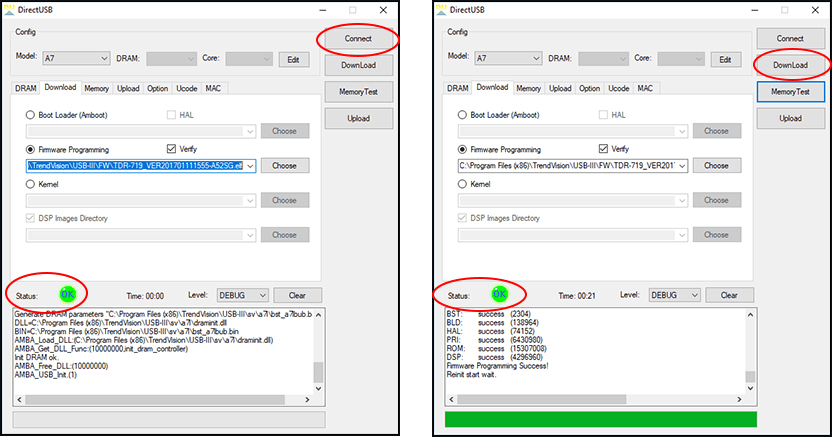
Task: Open the Ucode tab in the right window
Action: click(619, 88)
